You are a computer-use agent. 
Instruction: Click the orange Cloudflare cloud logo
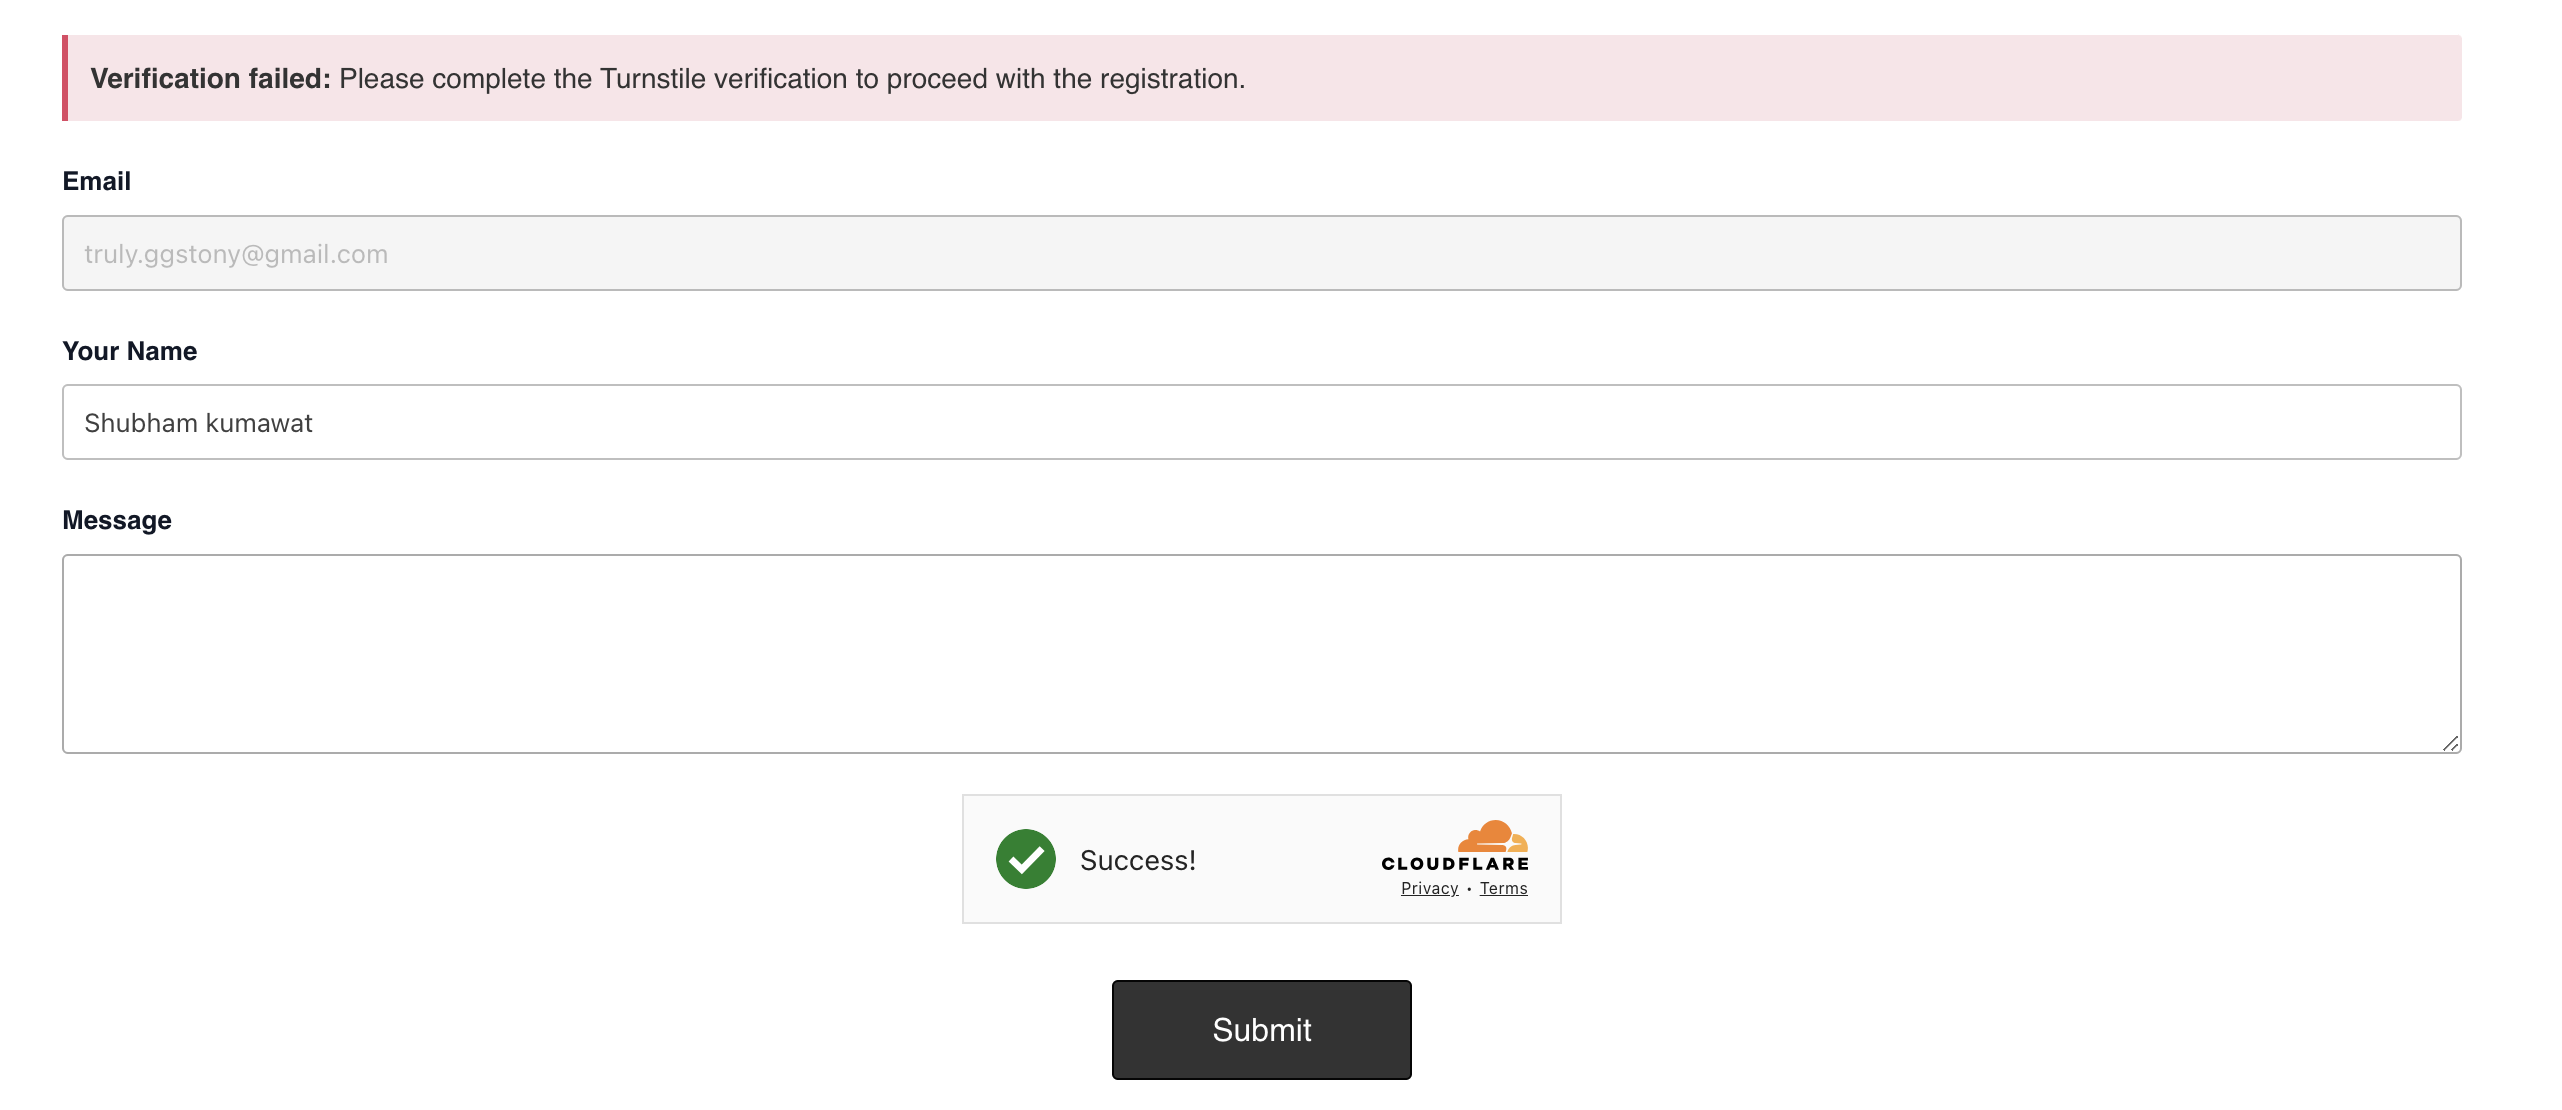click(x=1492, y=836)
